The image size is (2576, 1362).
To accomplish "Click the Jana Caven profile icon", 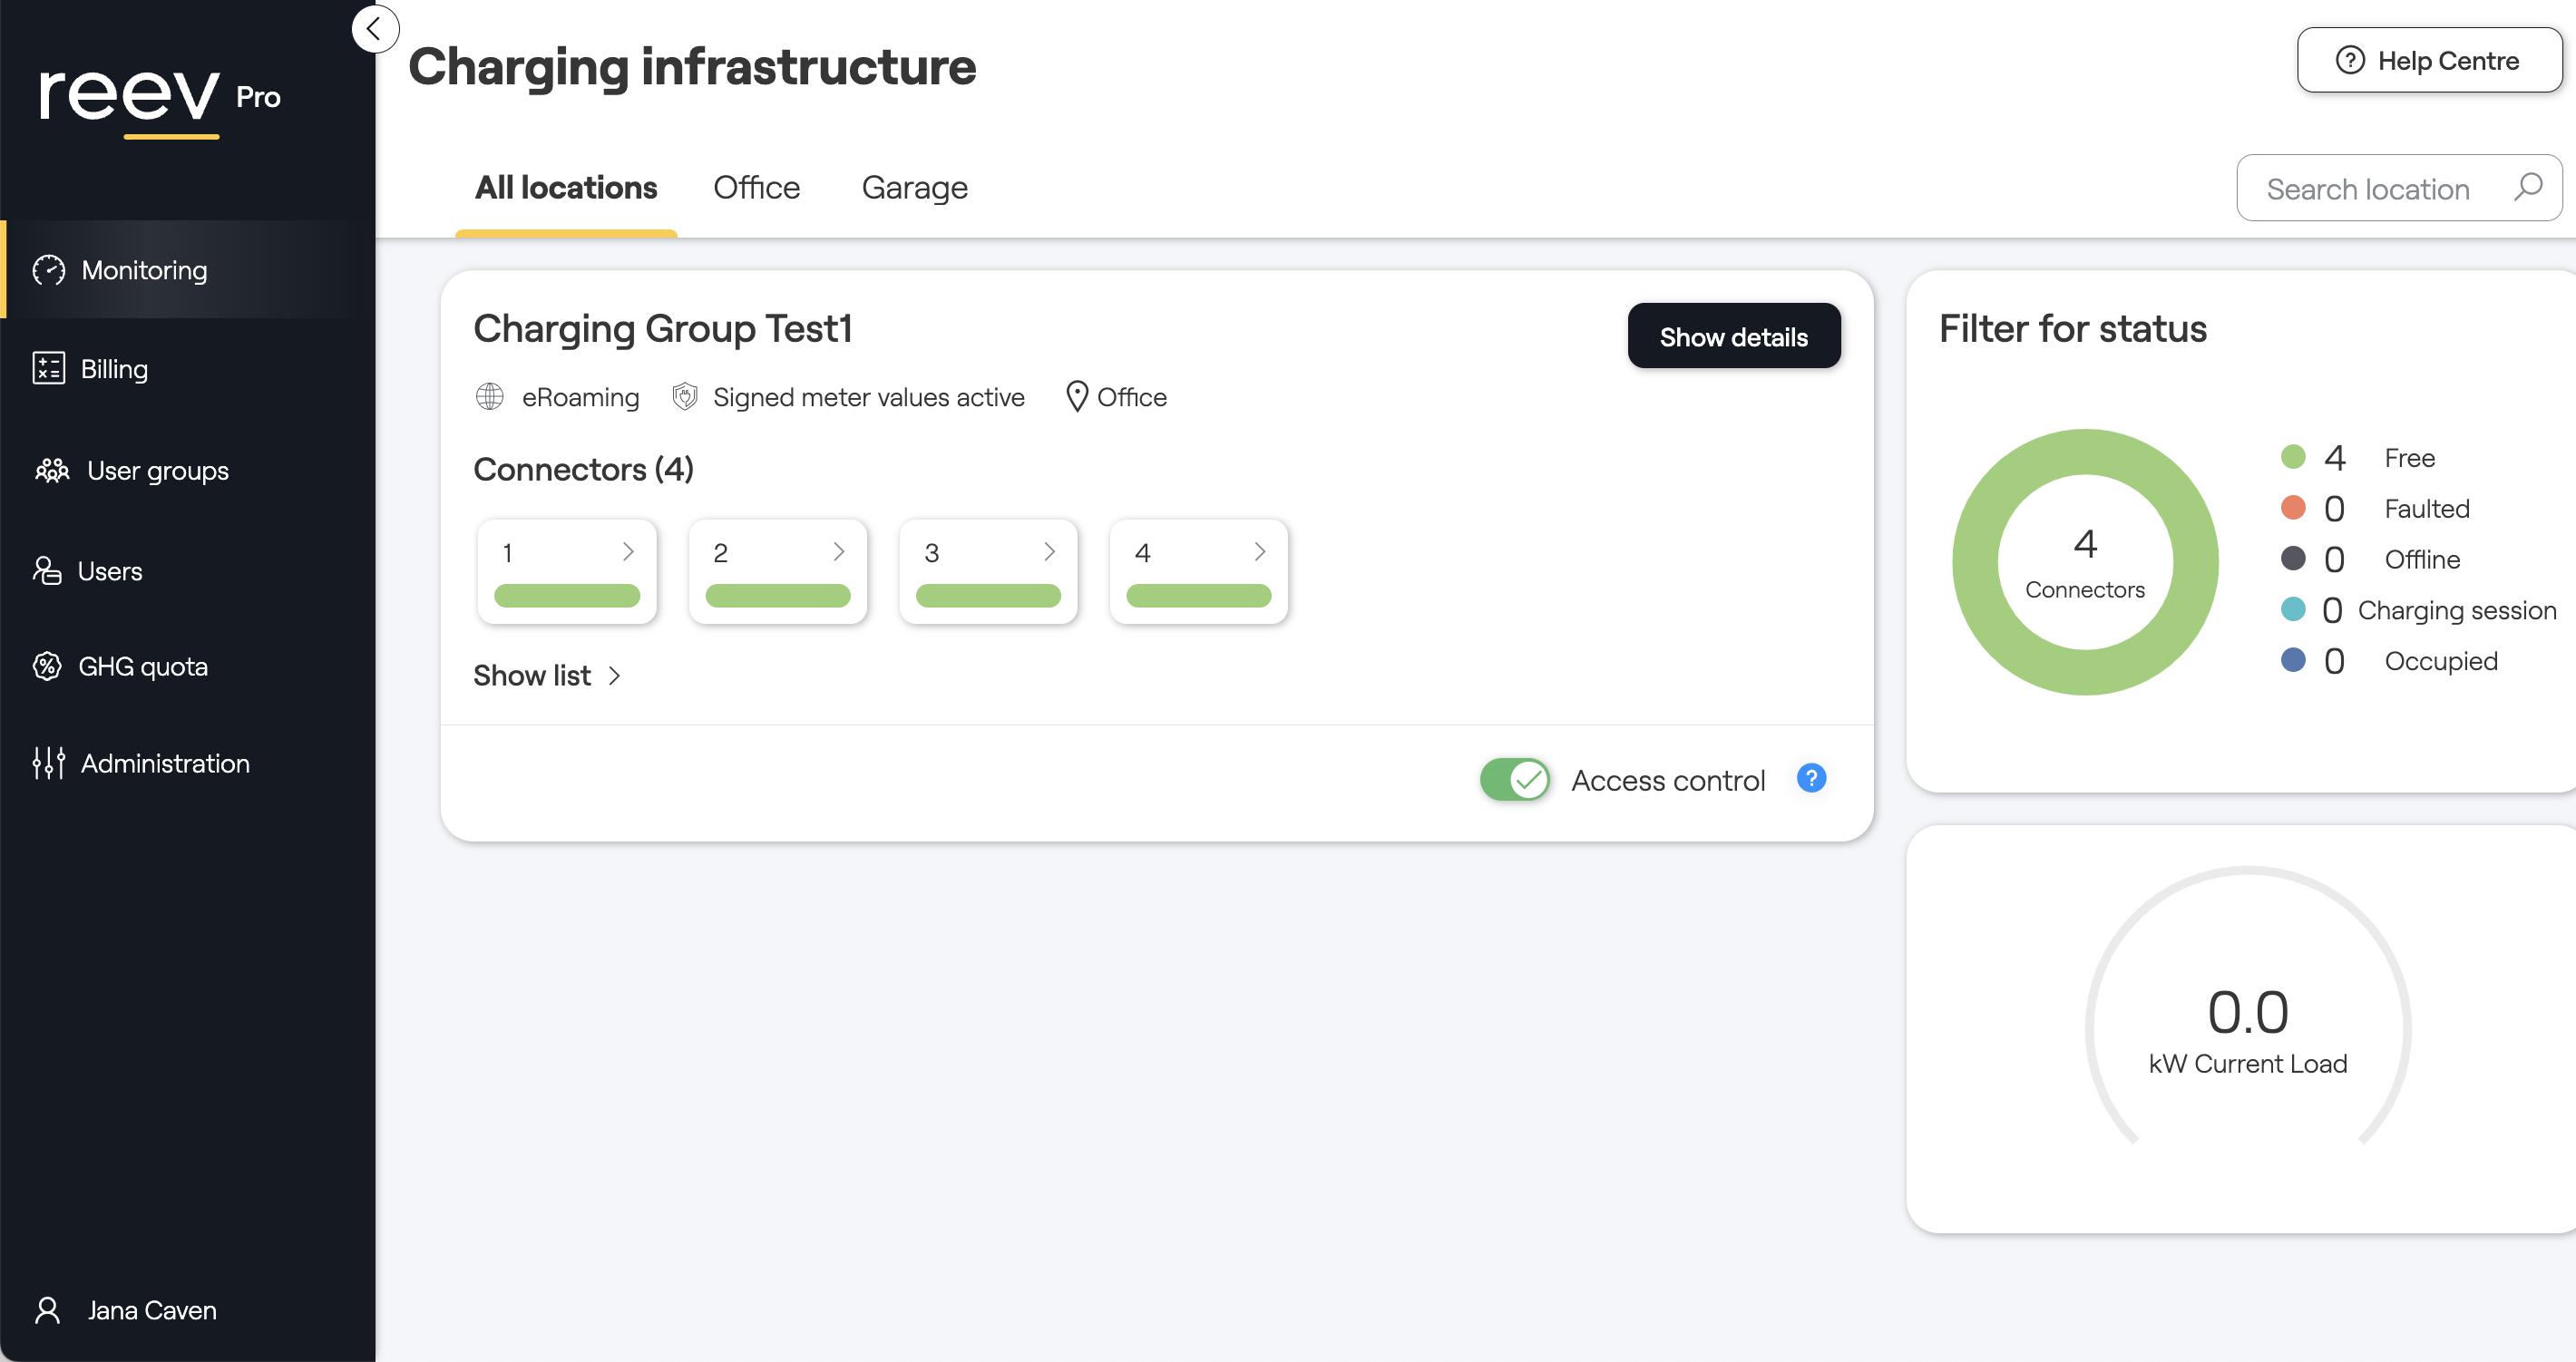I will tap(47, 1310).
